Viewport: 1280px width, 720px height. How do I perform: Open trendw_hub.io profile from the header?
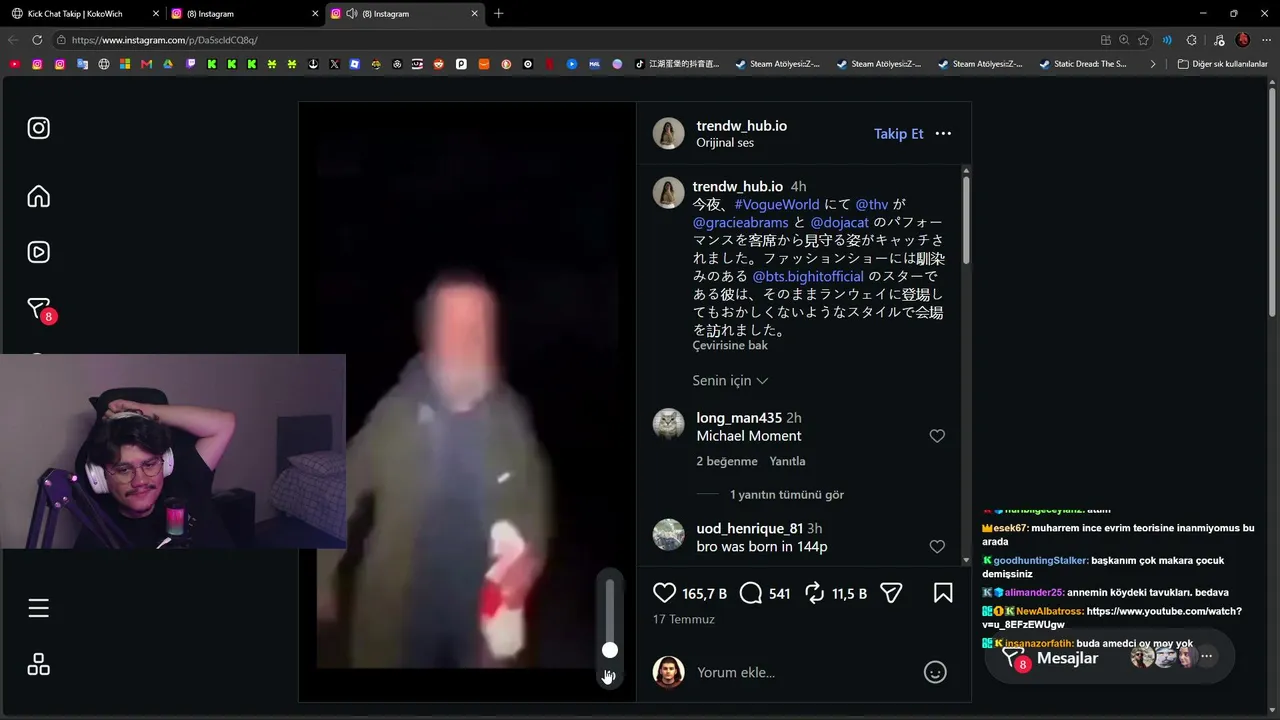pyautogui.click(x=741, y=126)
